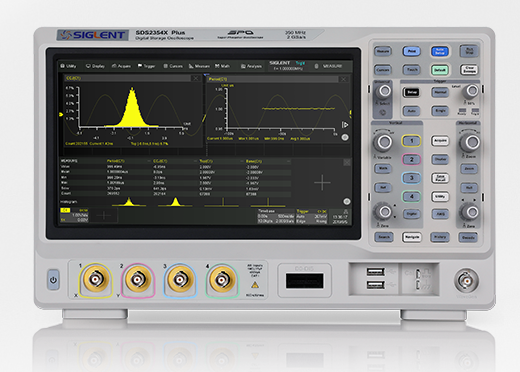Click the play arrow beside trend plot
520x372 pixels.
[x=345, y=125]
